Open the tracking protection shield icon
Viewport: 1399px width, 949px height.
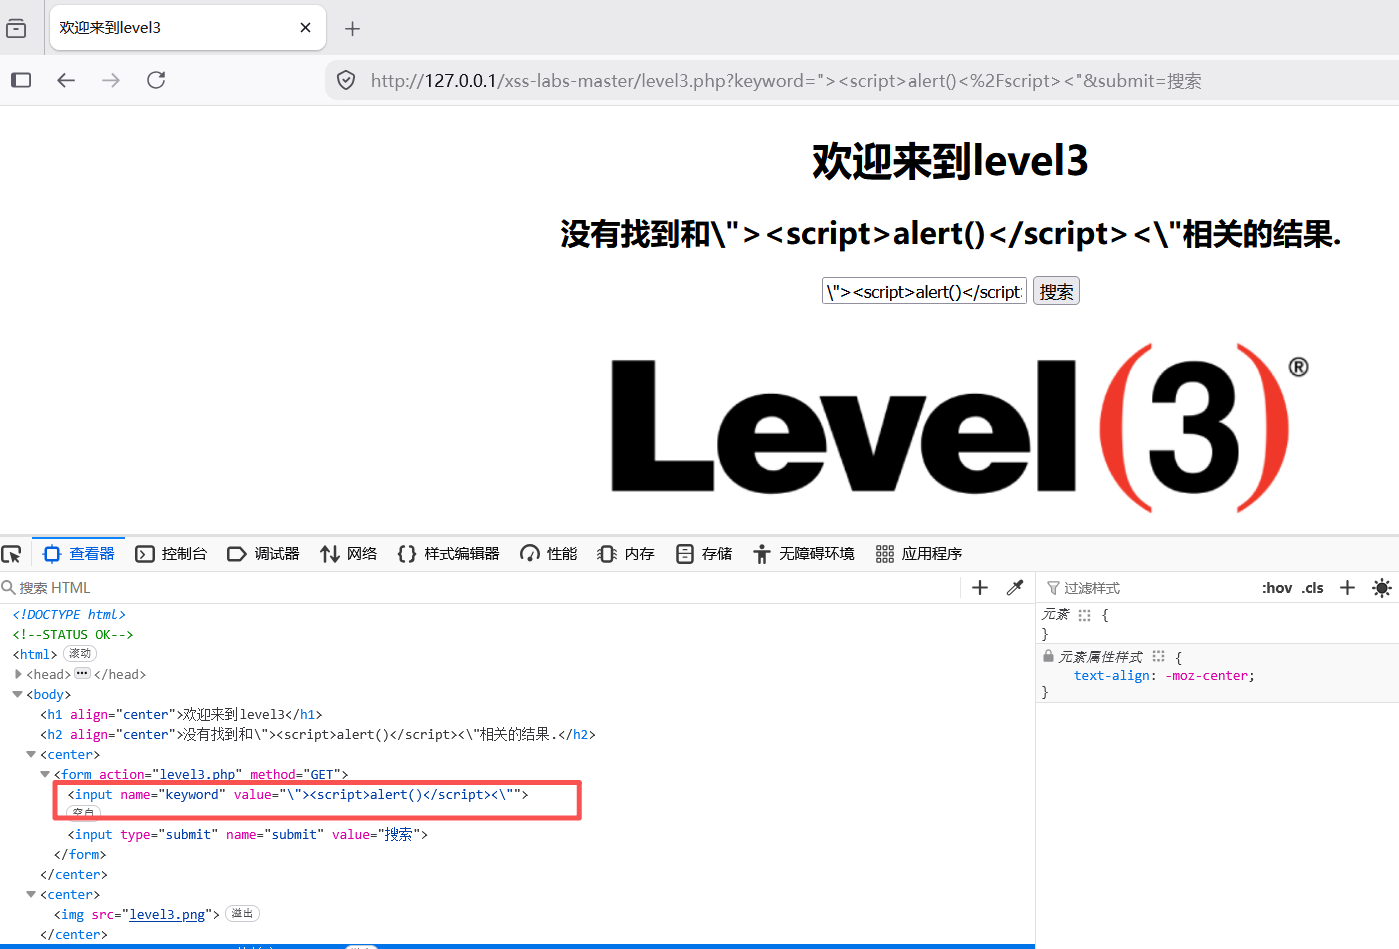point(346,80)
